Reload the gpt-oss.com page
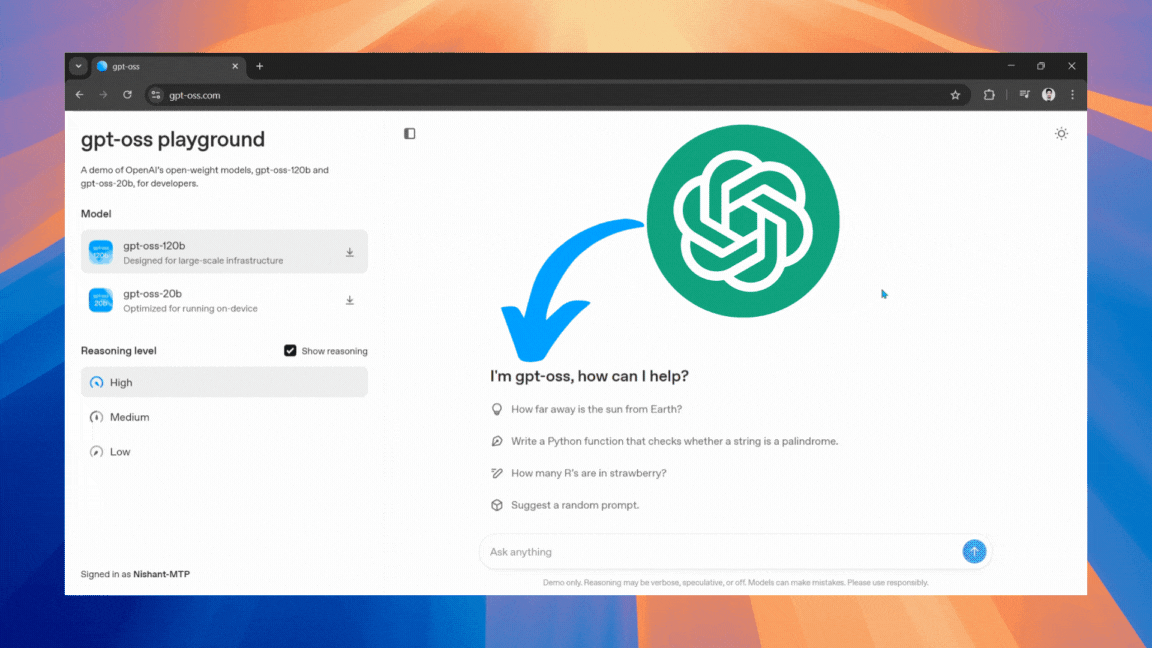Screen dimensions: 1152x648 127,95
